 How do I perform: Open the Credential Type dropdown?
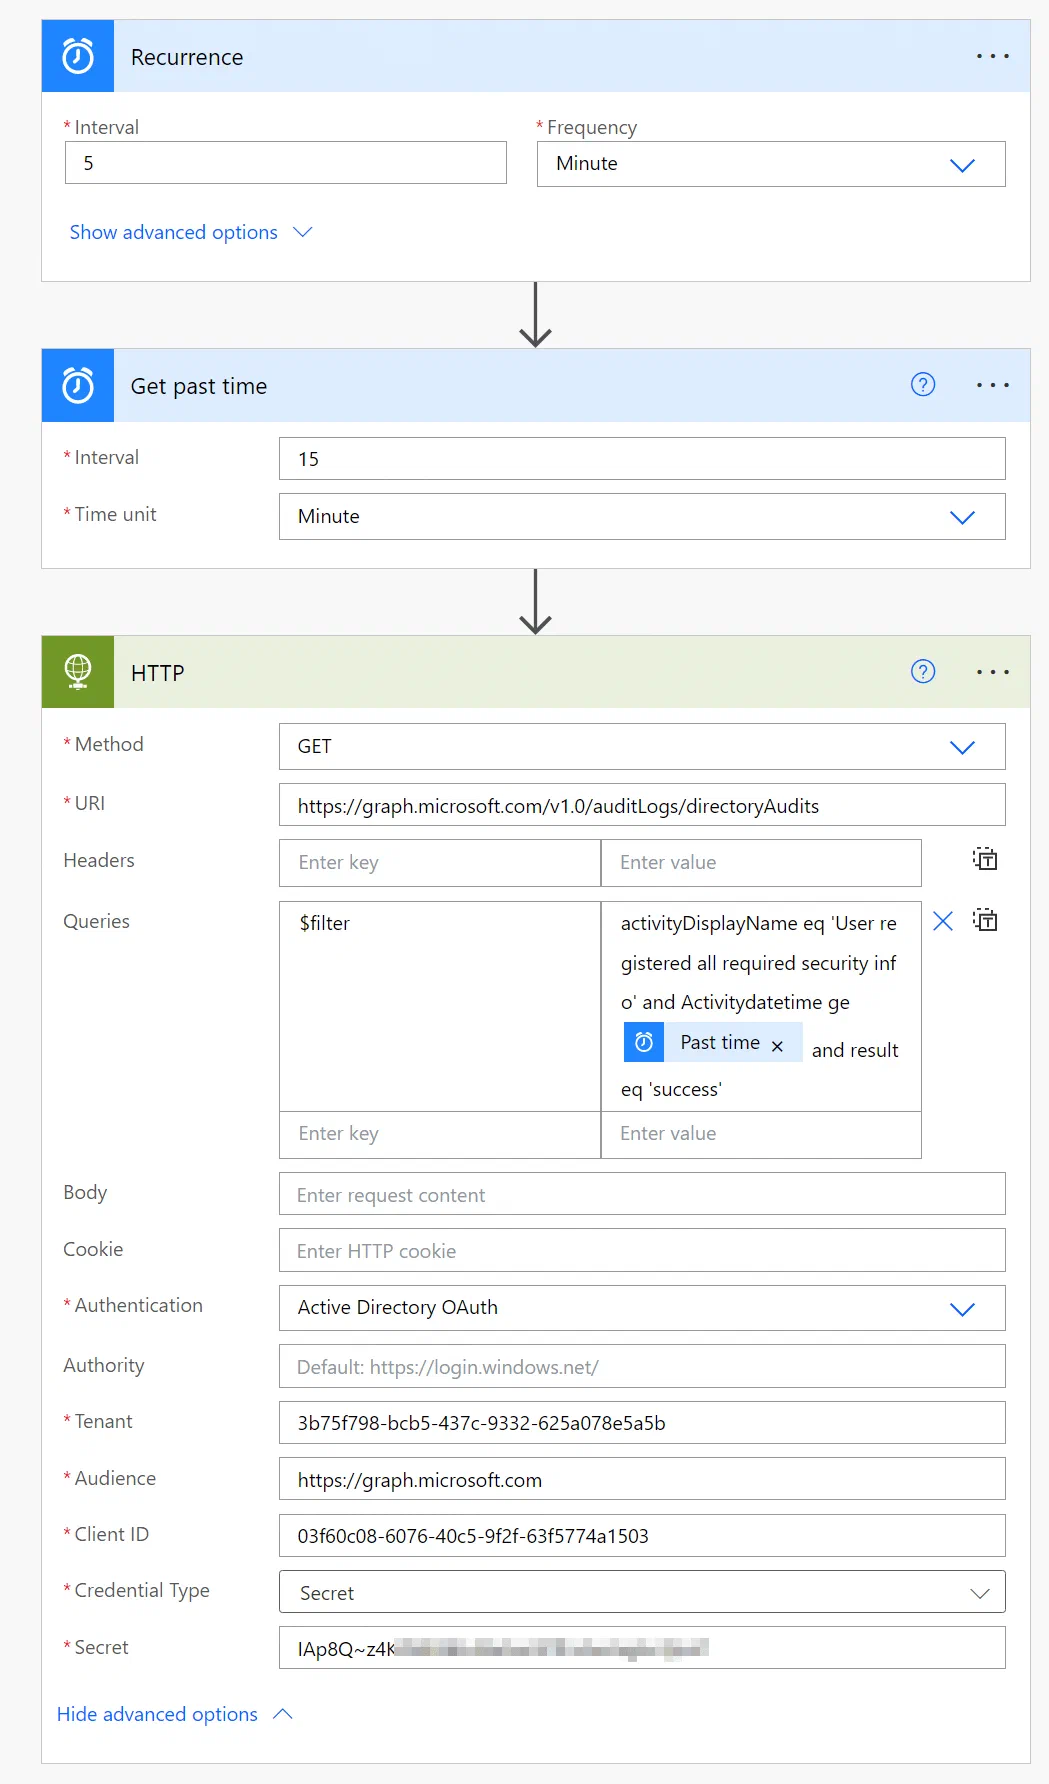642,1592
